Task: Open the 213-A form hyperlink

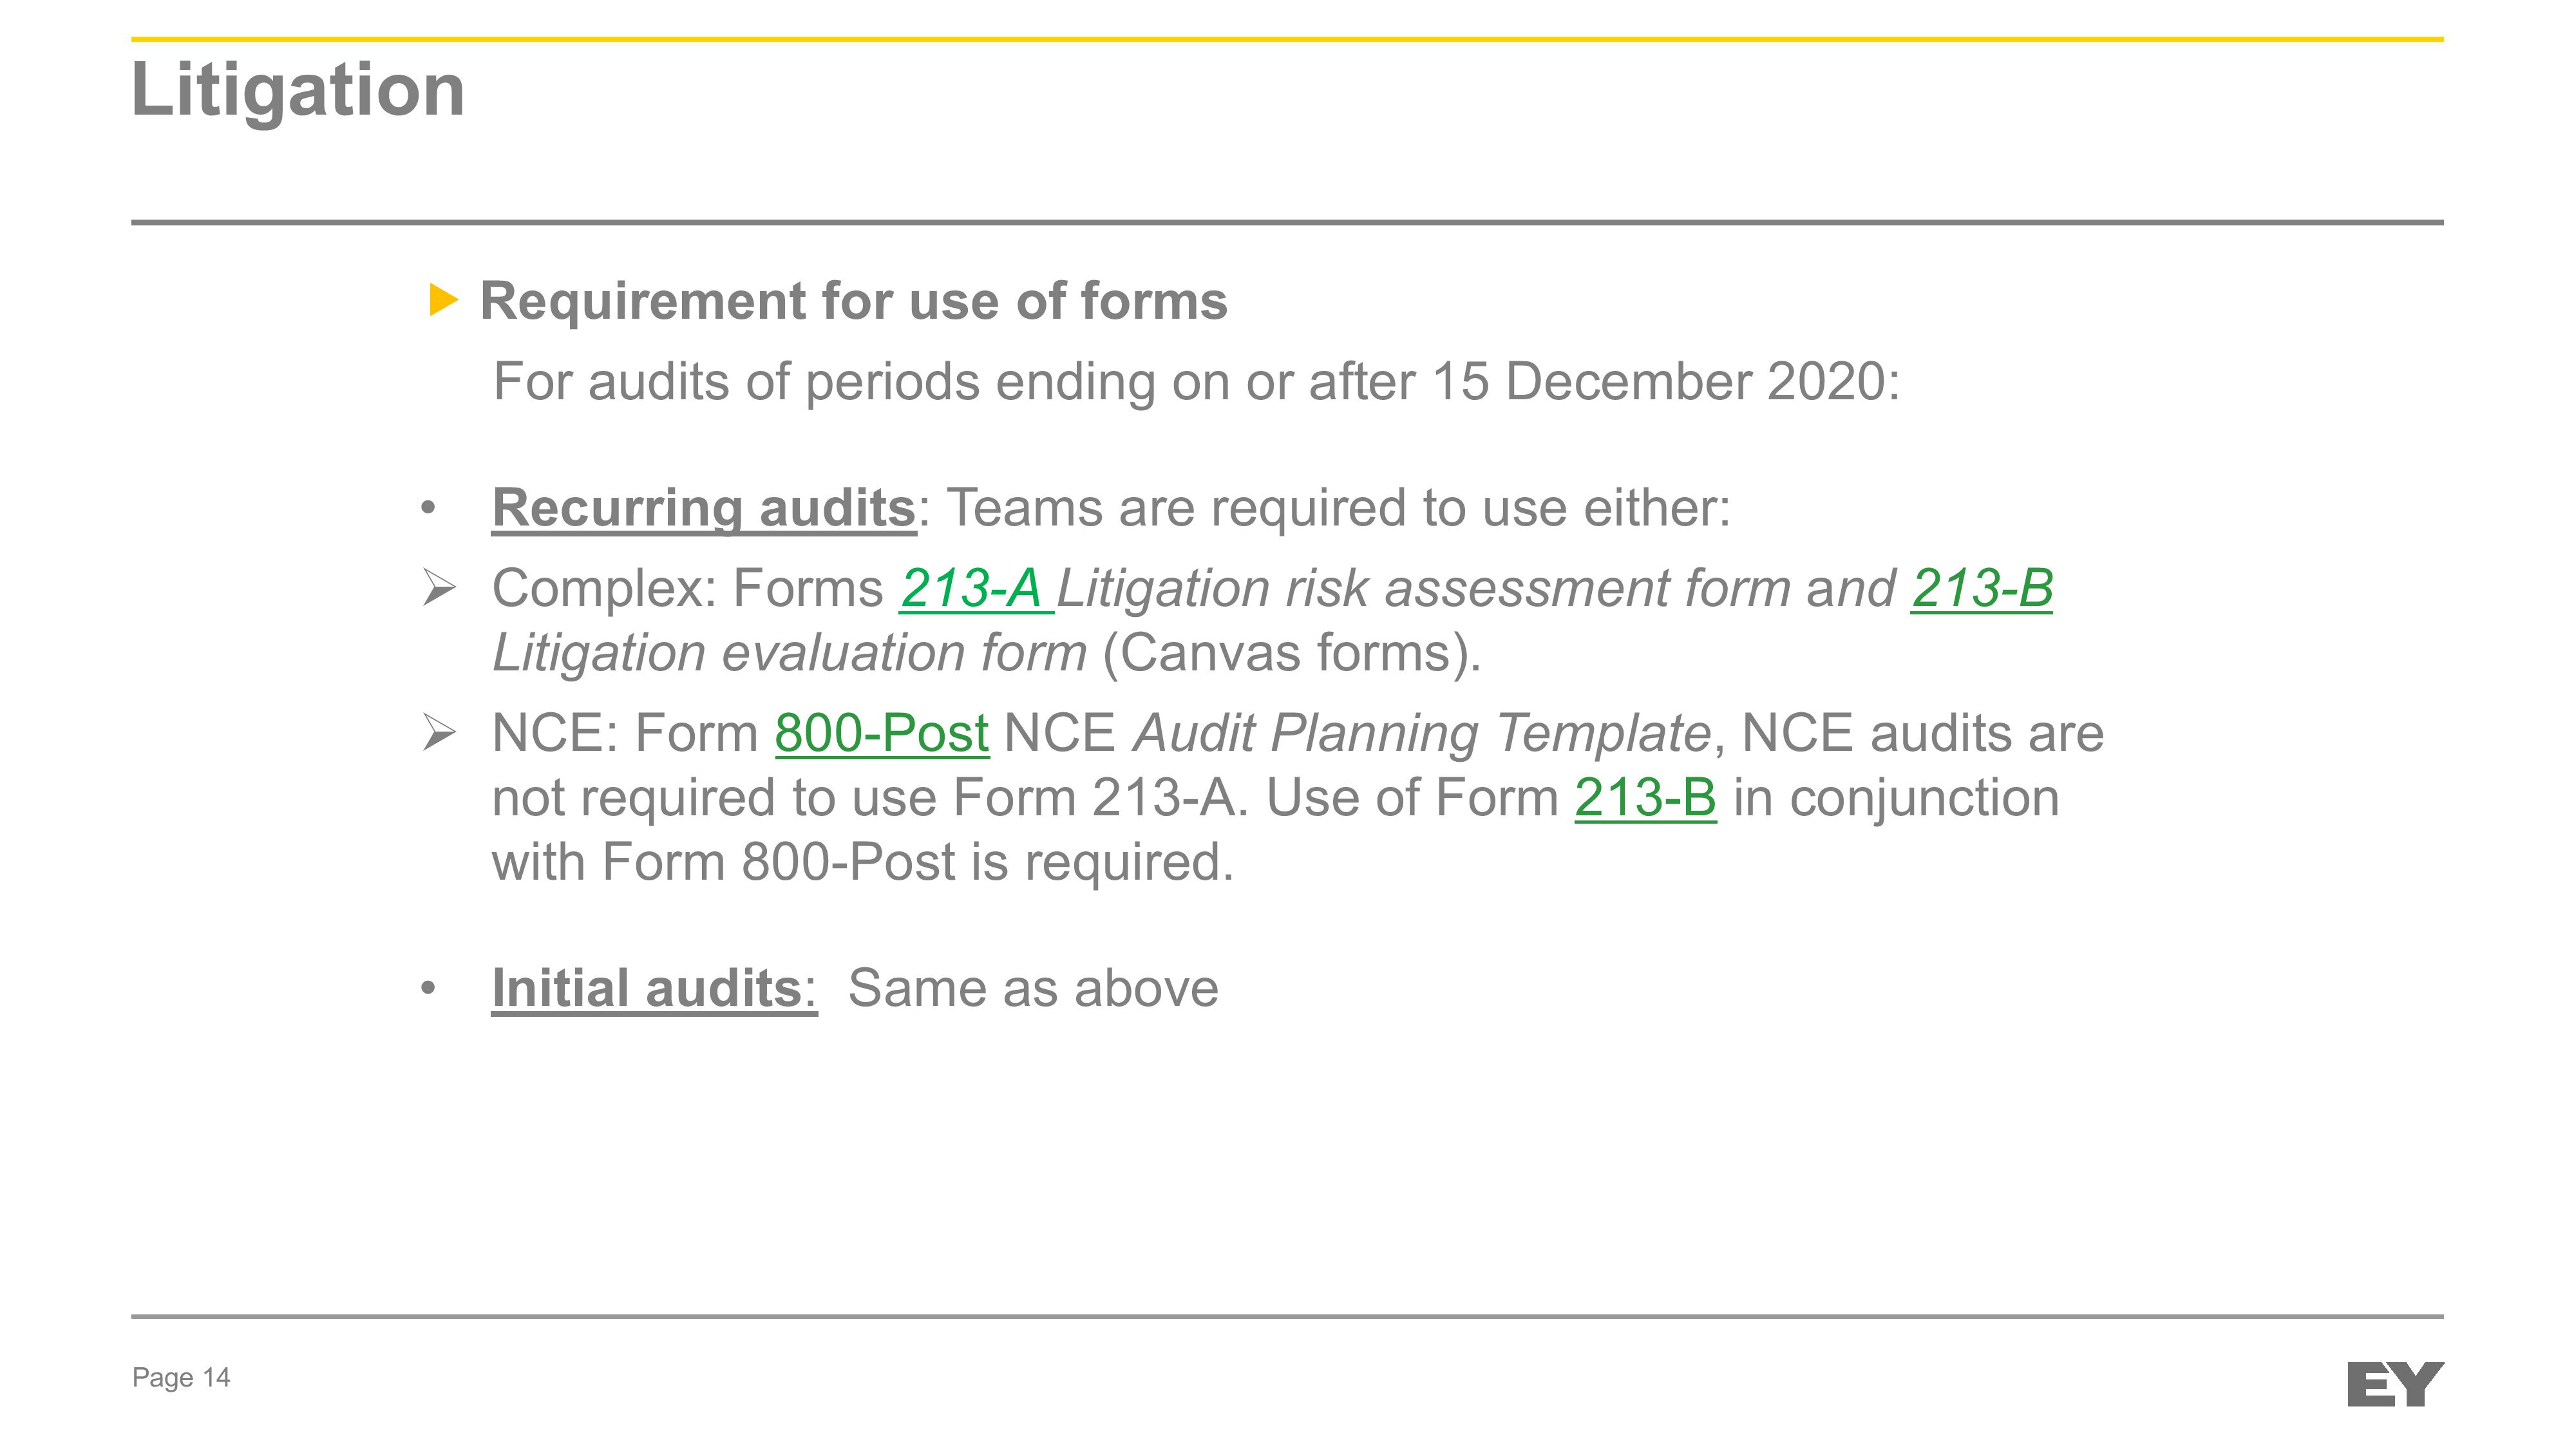Action: (975, 588)
